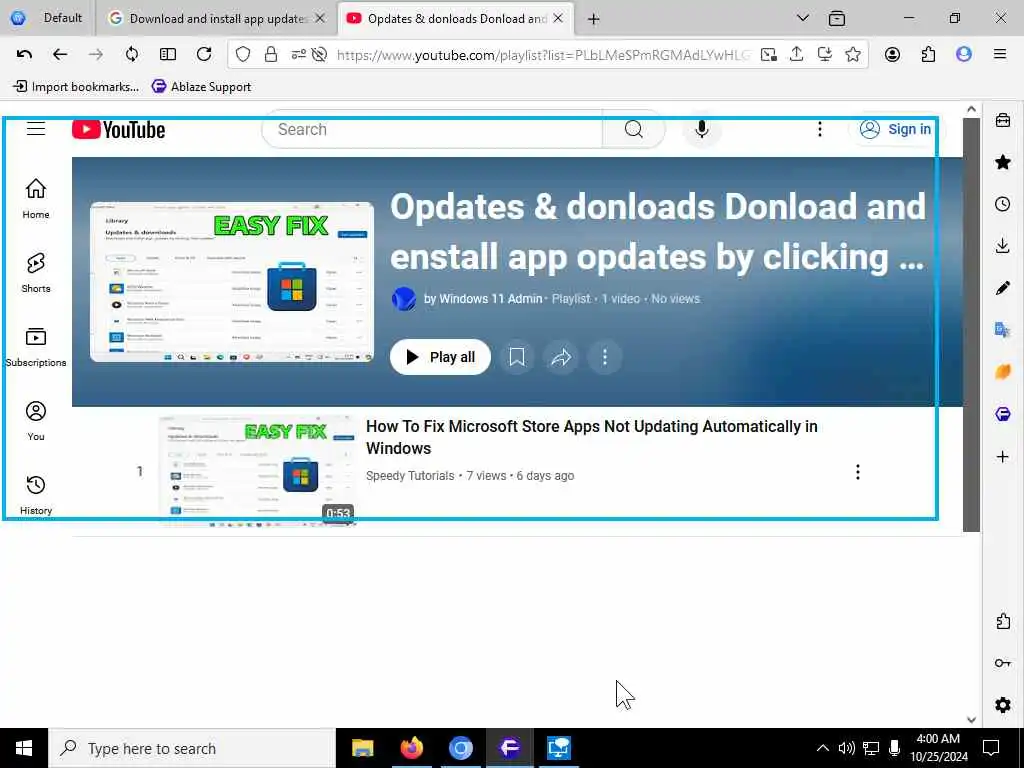The width and height of the screenshot is (1024, 768).
Task: Click the scrollbar down arrow
Action: click(971, 720)
